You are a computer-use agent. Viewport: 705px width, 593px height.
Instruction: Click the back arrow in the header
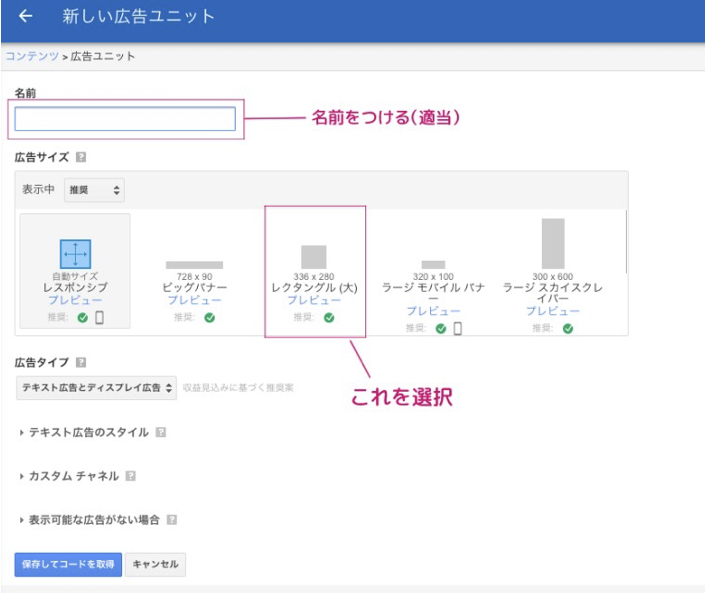coord(26,17)
